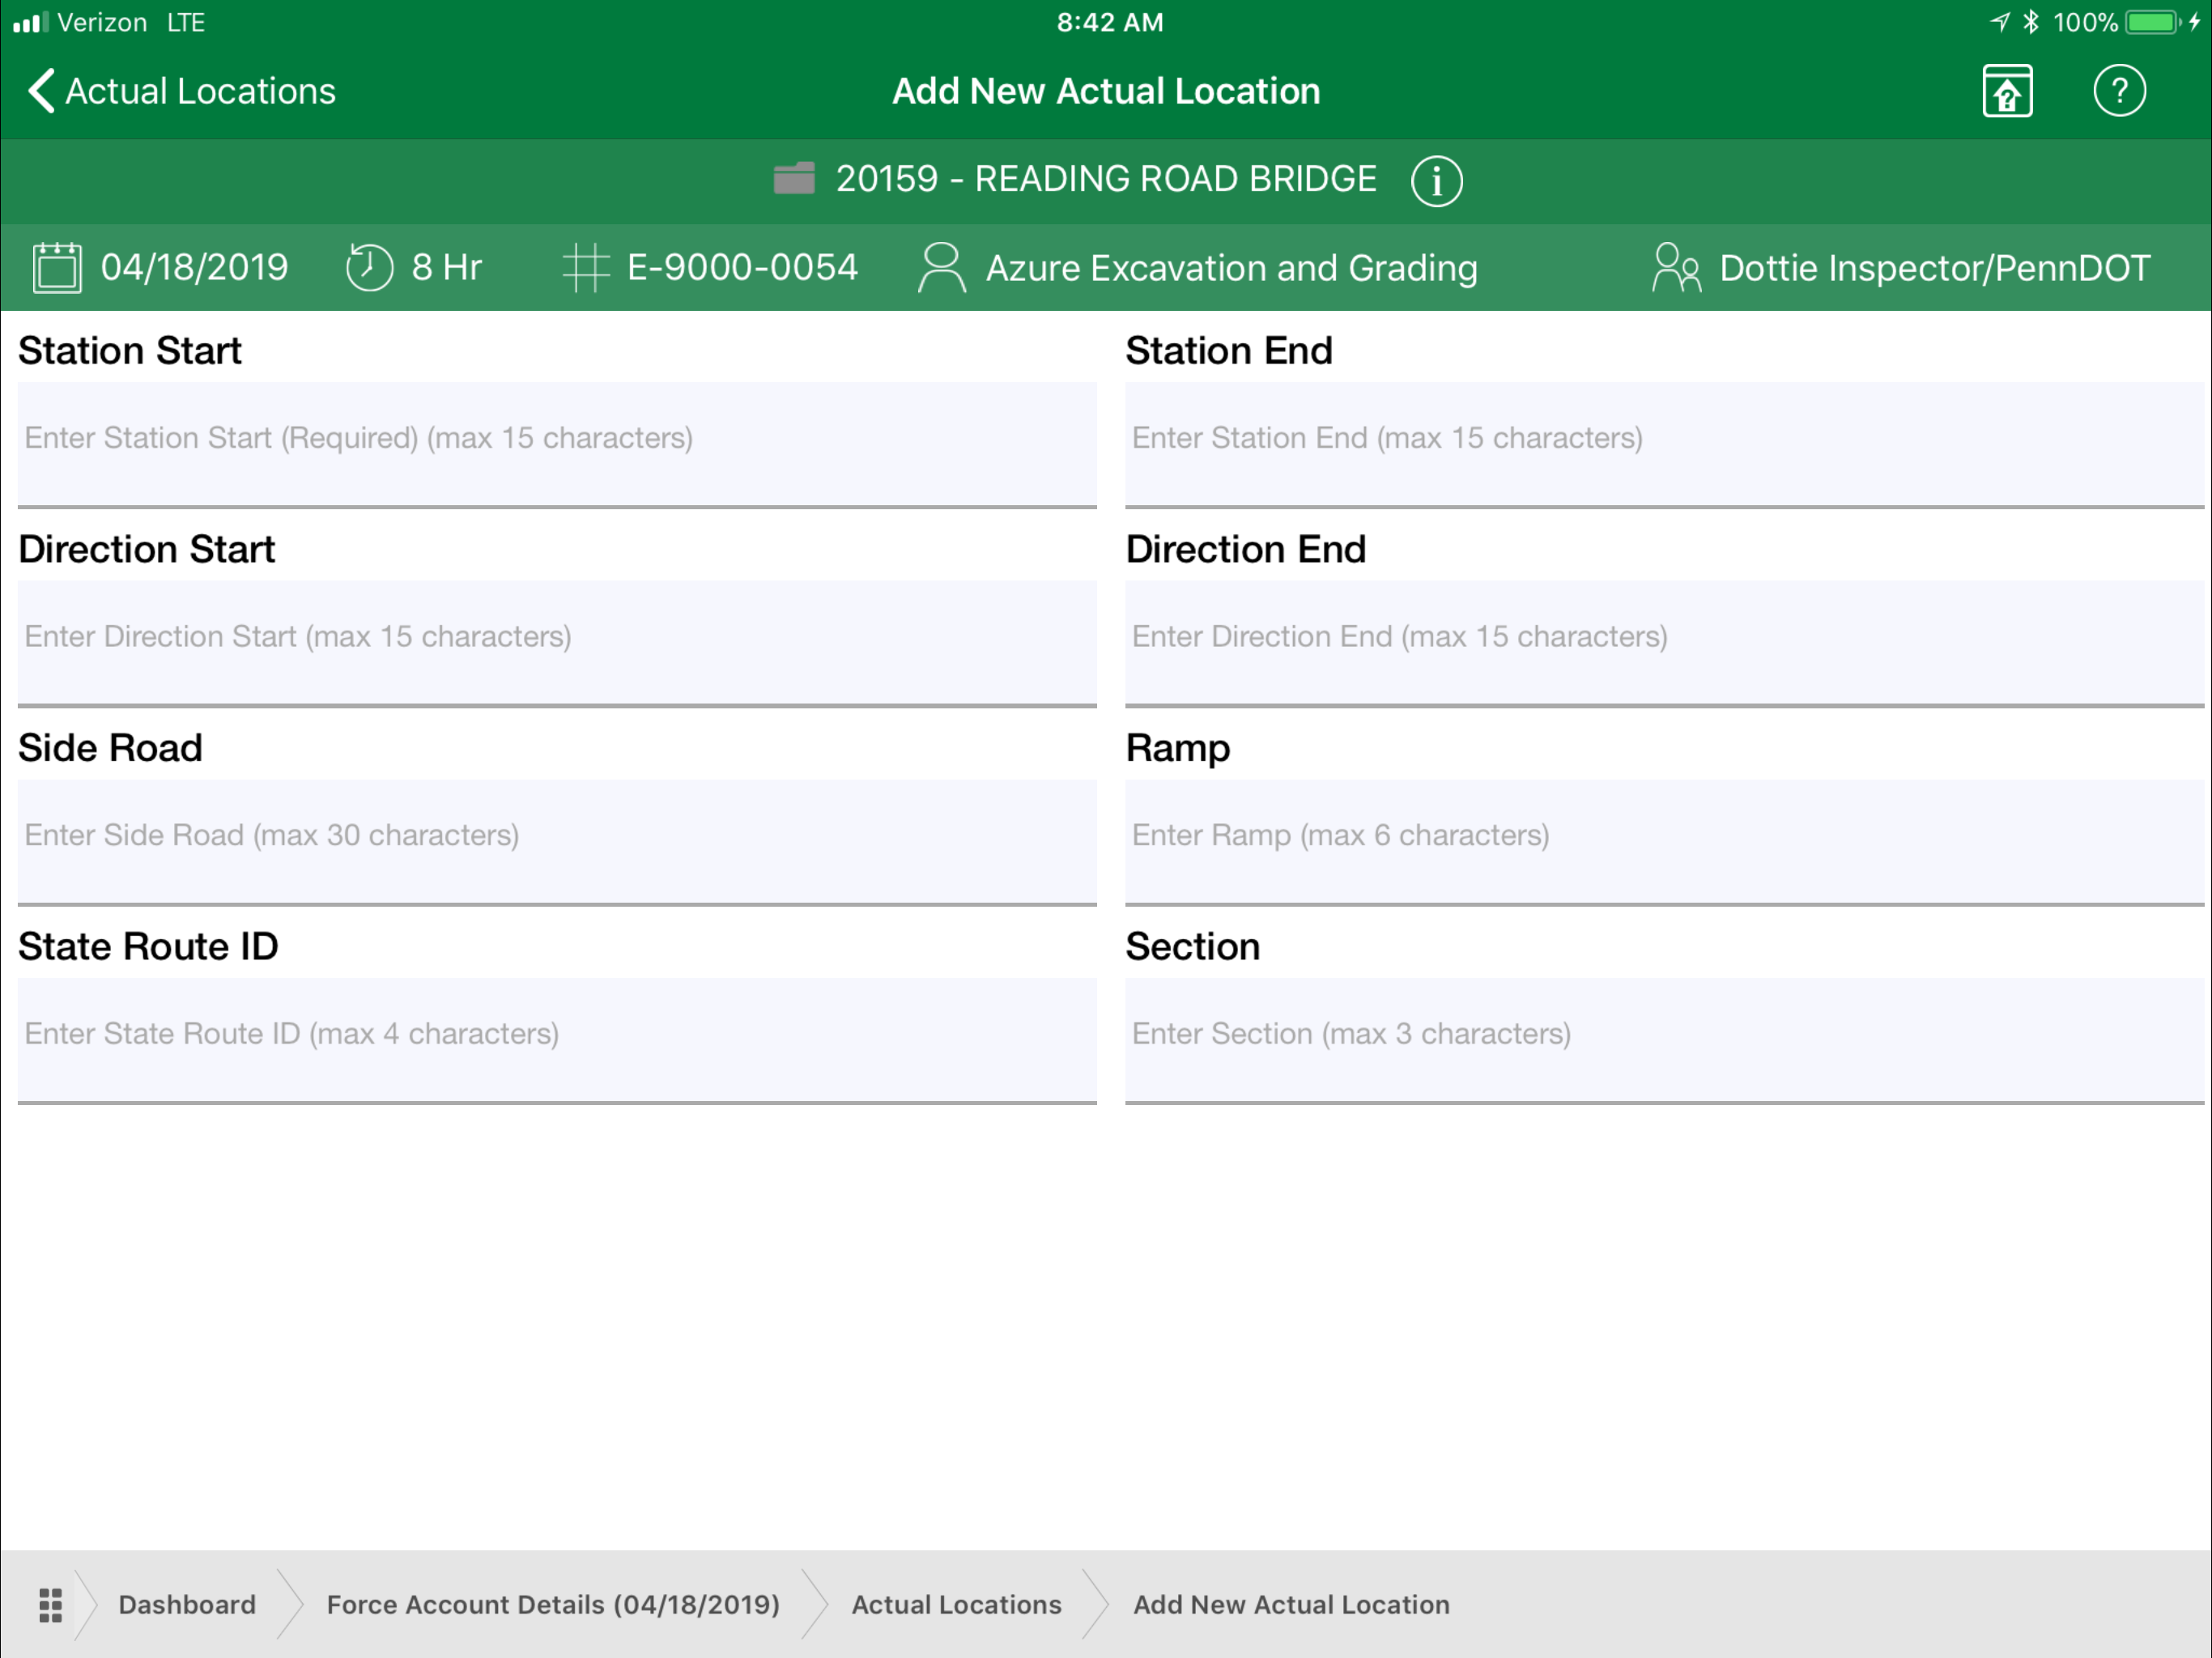Screen dimensions: 2212x1658
Task: Select the Ramp input field
Action: coord(1664,842)
